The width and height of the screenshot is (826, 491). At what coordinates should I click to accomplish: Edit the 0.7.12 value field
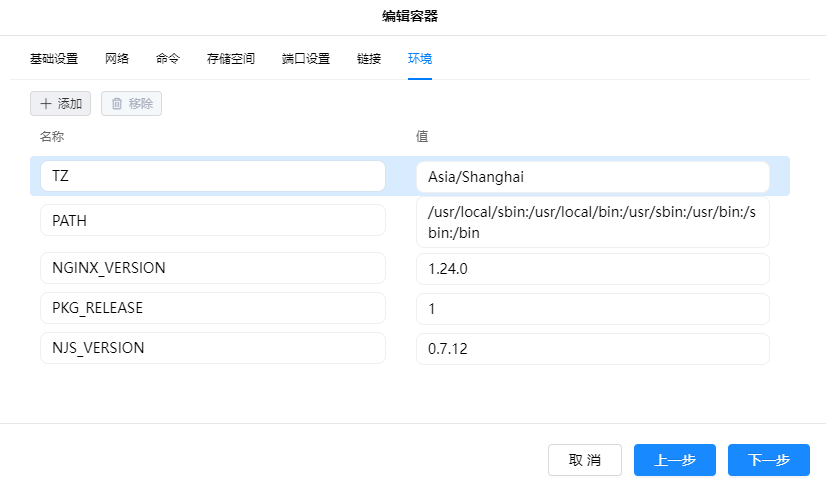592,349
